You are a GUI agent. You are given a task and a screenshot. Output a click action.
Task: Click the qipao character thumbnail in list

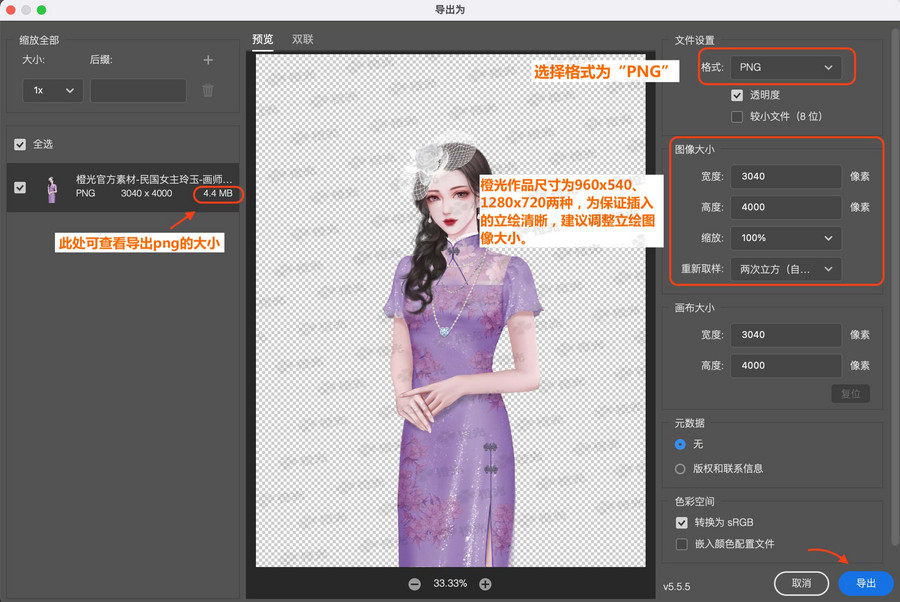pyautogui.click(x=51, y=187)
